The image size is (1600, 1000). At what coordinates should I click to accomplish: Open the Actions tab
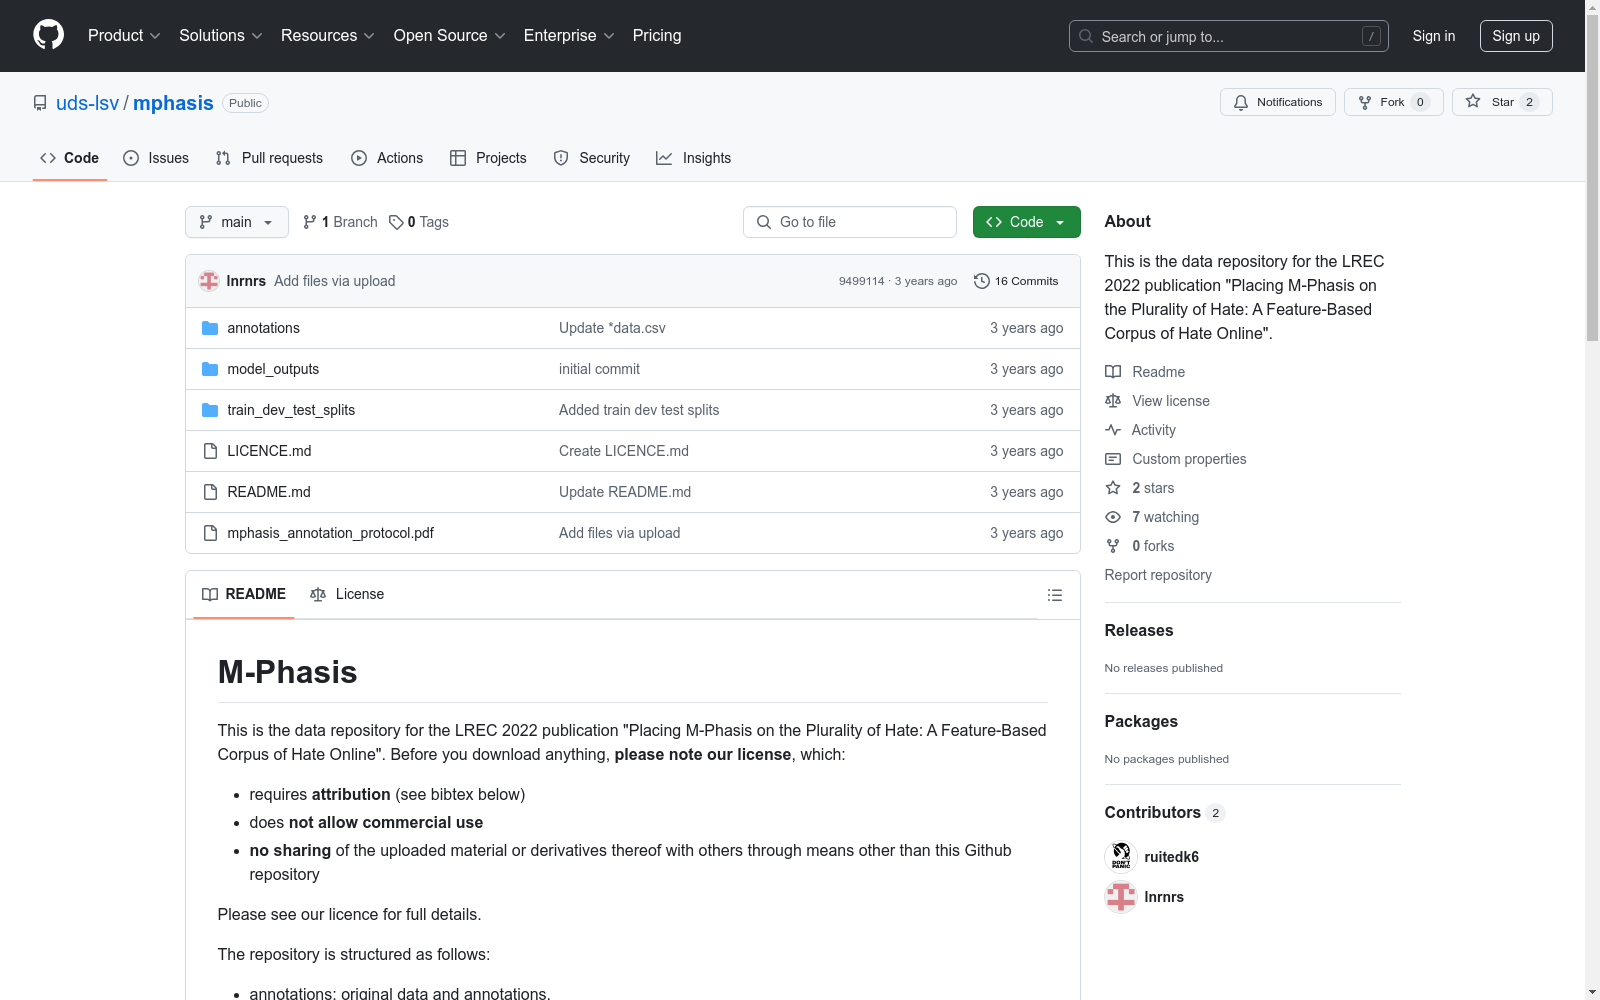click(387, 158)
